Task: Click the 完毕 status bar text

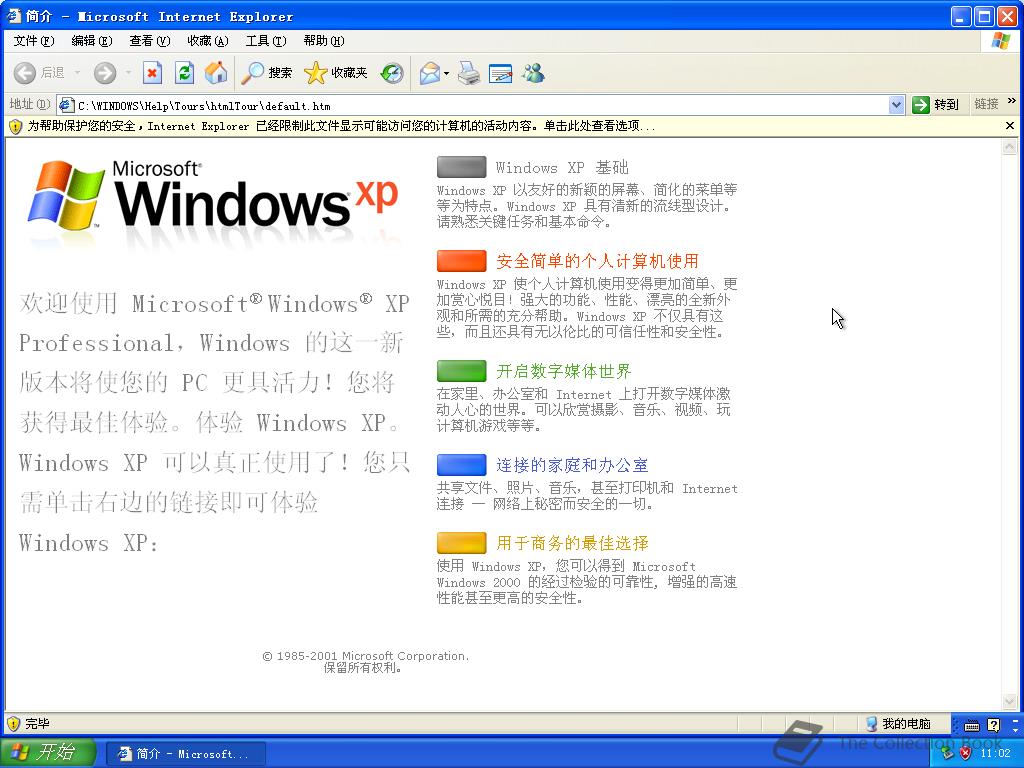Action: tap(37, 724)
